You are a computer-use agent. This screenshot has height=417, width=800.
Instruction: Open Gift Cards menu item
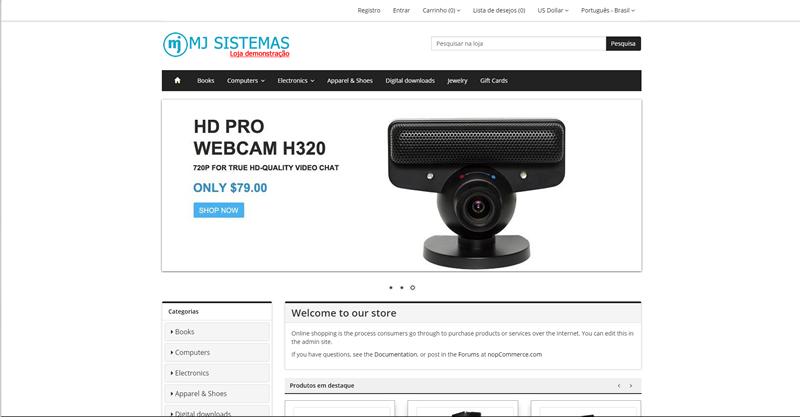(x=493, y=81)
